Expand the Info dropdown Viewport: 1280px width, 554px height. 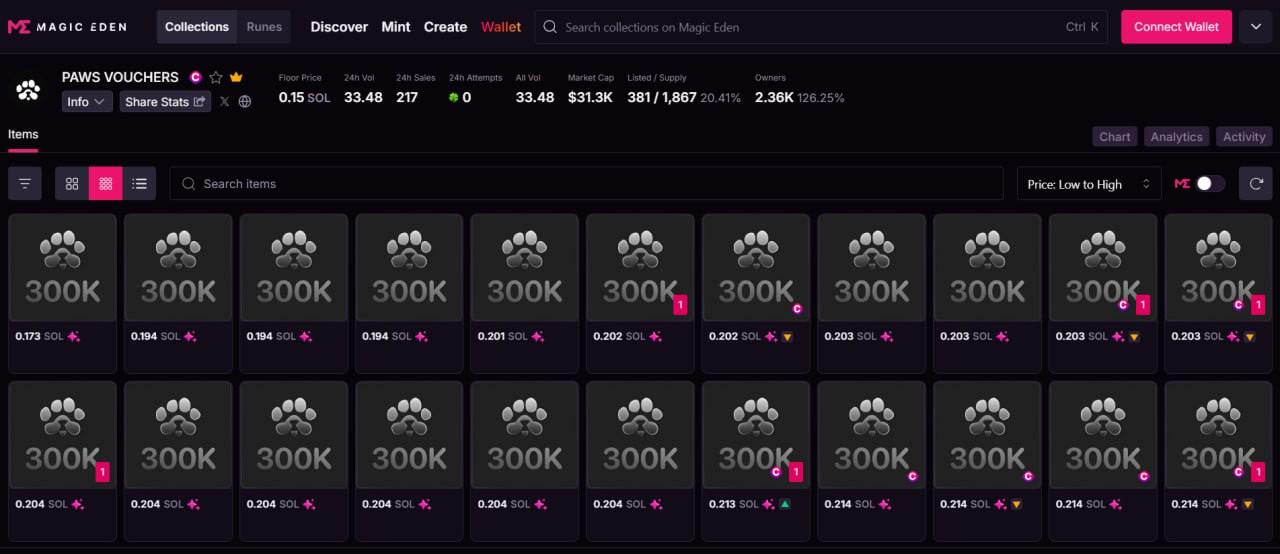pos(87,102)
